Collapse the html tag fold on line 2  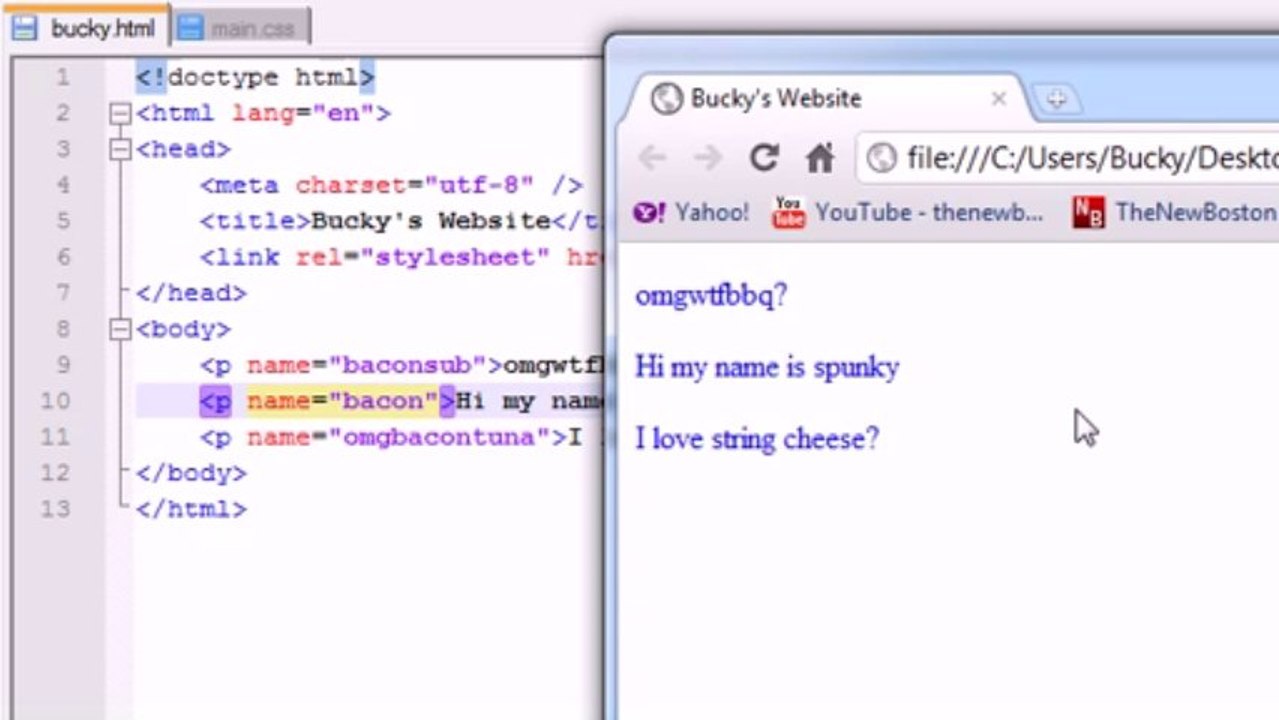click(120, 113)
